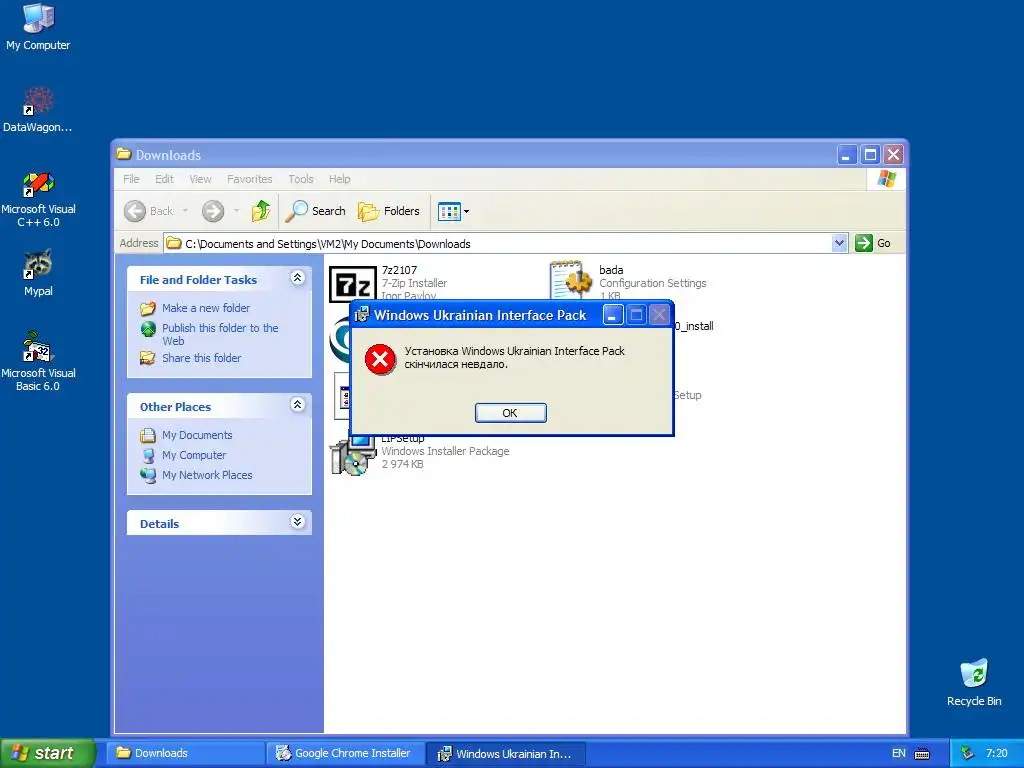Go to My Computer in Other Places
The width and height of the screenshot is (1024, 768).
coord(194,455)
